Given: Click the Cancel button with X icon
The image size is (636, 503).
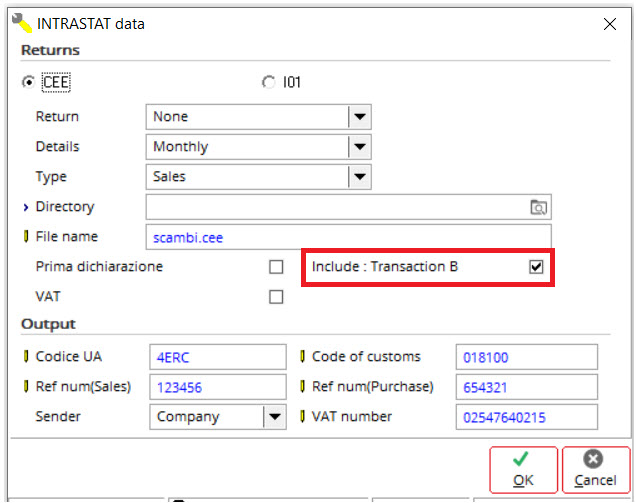Looking at the screenshot, I should point(596,470).
